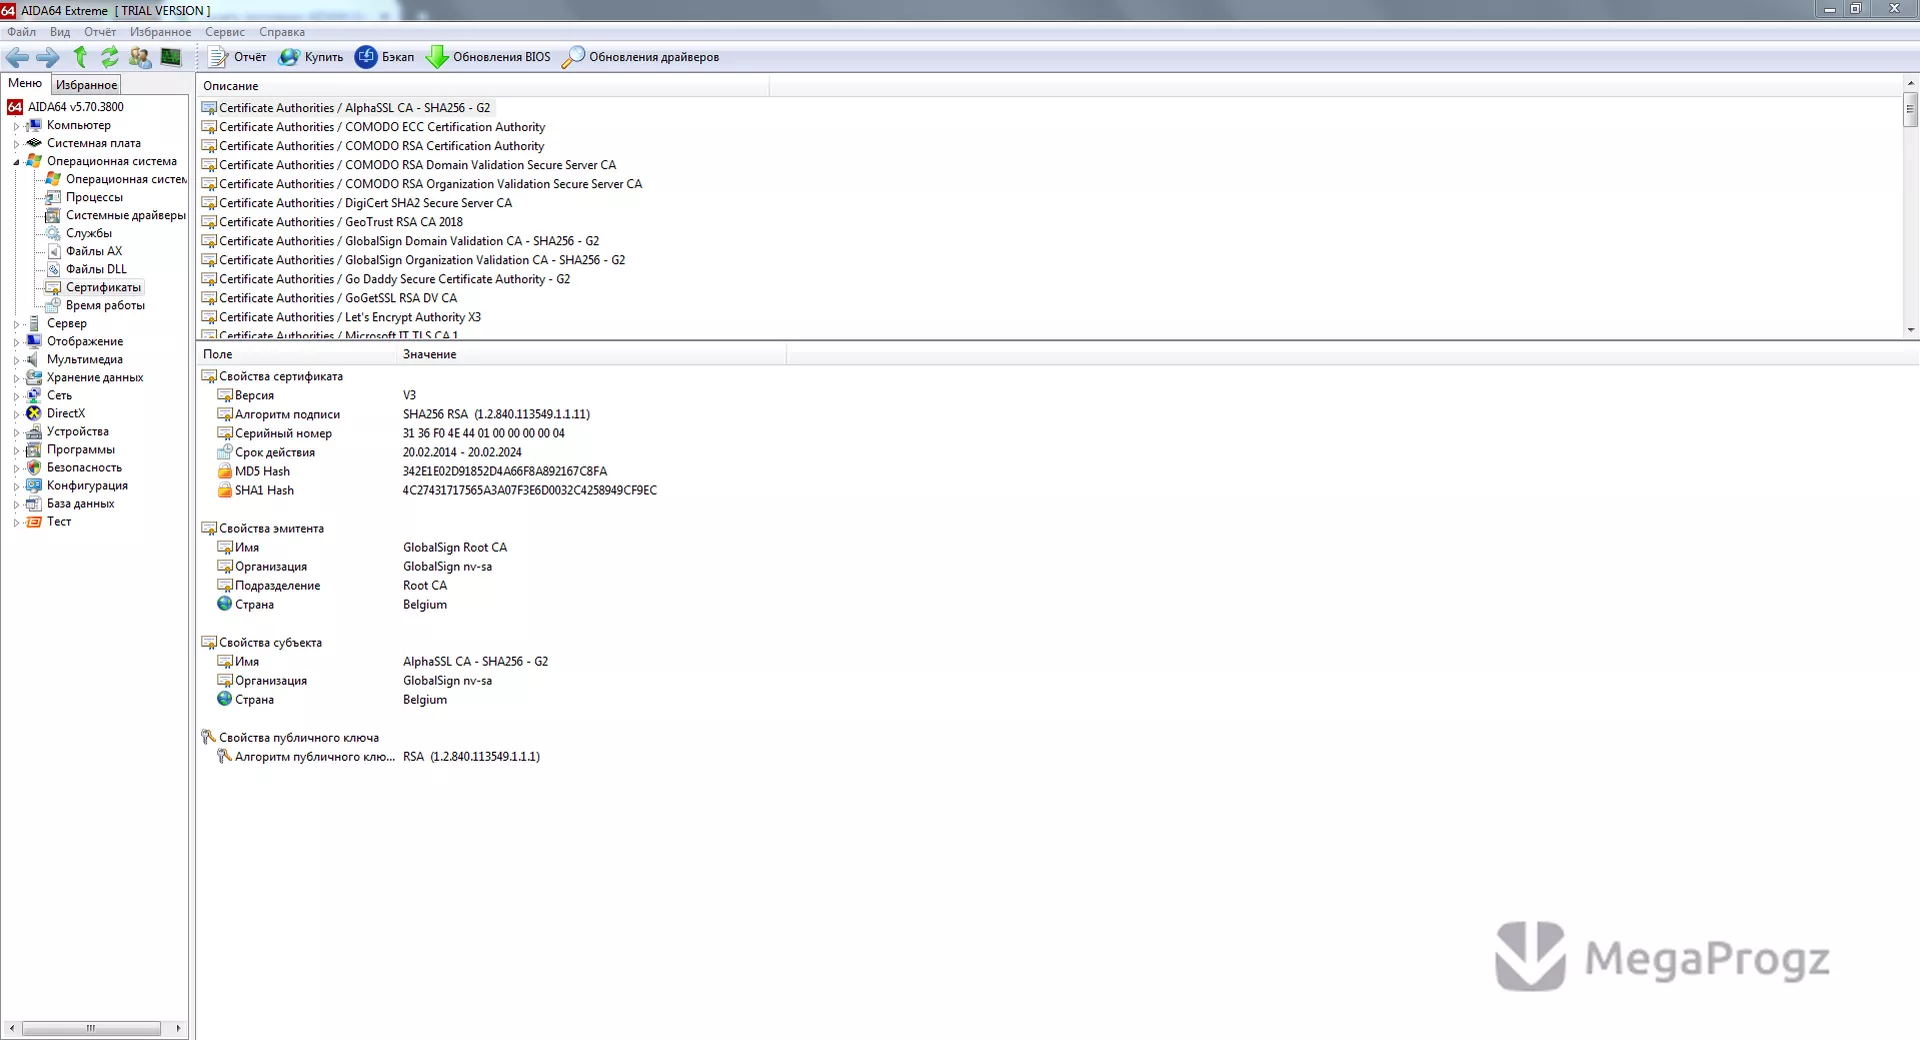Click the green monitor toolbar icon
The image size is (1920, 1040).
coord(171,57)
